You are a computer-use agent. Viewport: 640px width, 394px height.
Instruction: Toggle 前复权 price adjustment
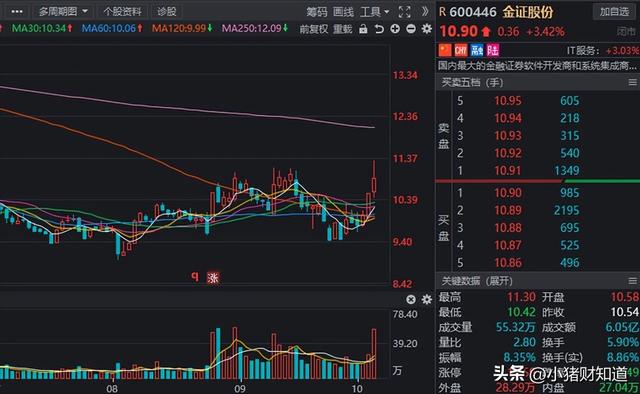point(313,29)
